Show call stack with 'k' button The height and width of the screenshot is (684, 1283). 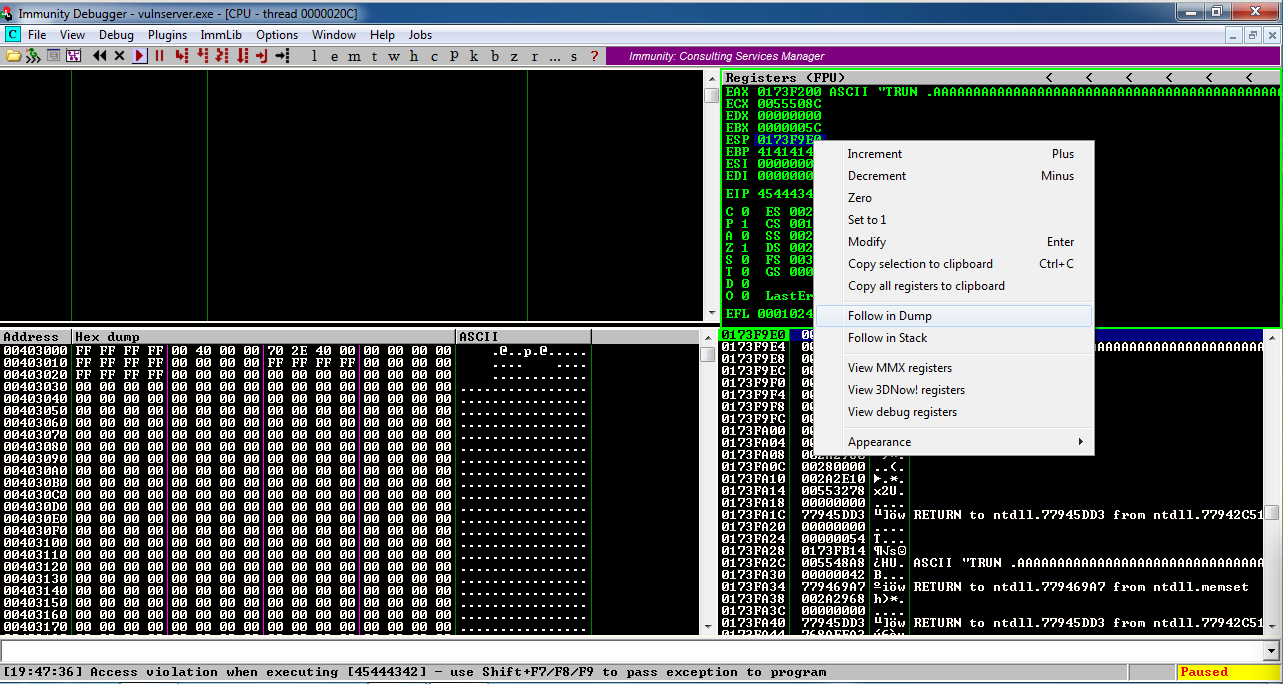[474, 56]
